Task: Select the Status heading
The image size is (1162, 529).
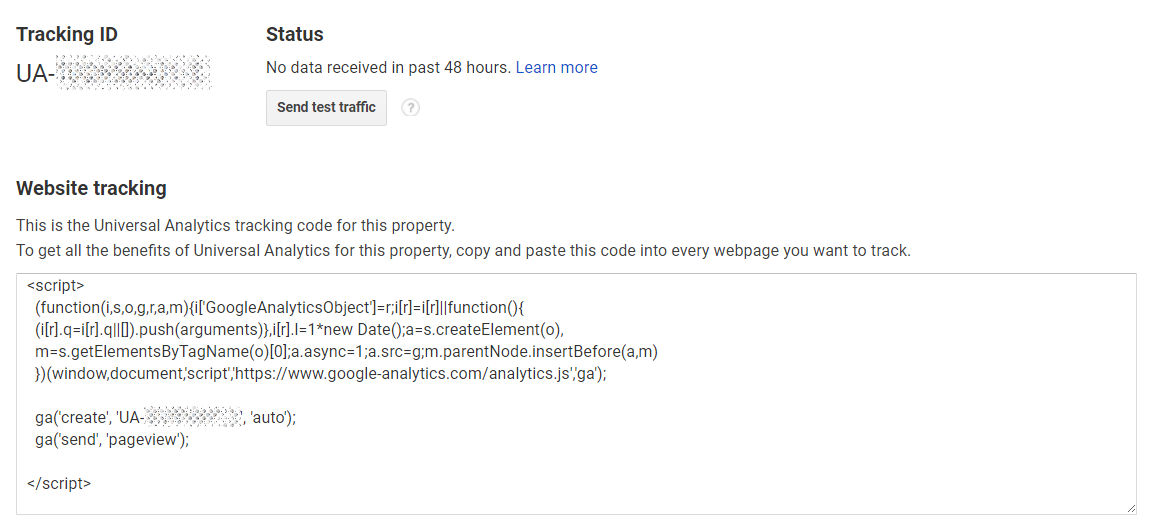Action: coord(294,34)
